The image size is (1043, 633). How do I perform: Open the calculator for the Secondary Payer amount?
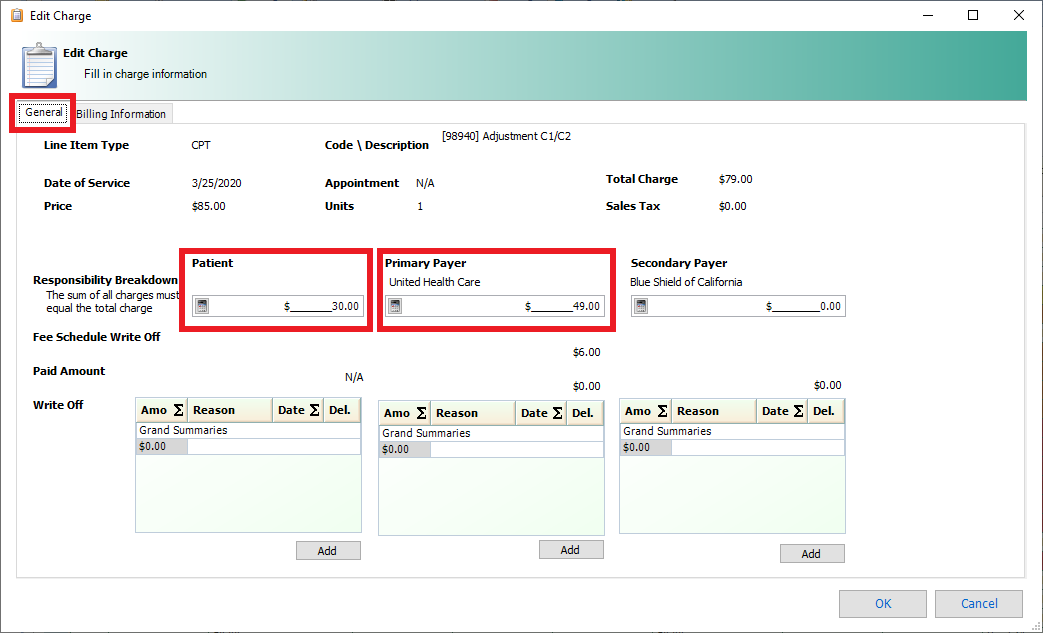point(639,305)
